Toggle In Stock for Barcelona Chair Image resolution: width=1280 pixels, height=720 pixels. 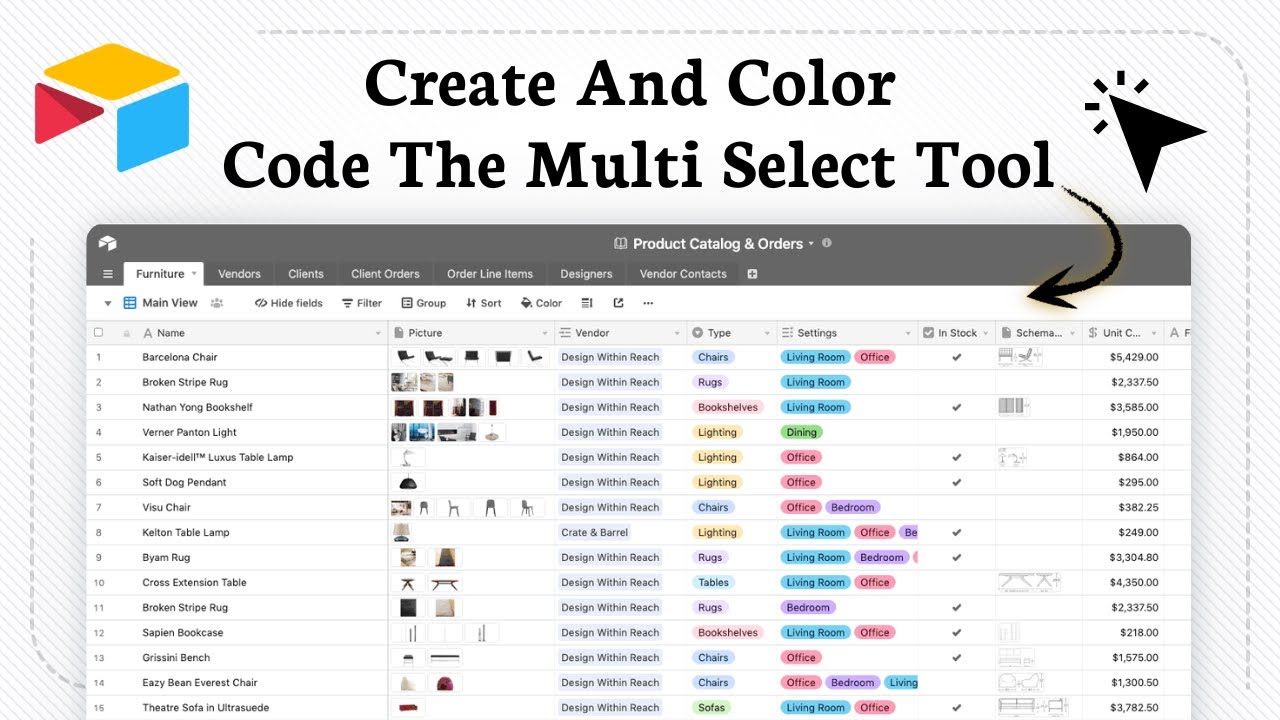point(957,357)
